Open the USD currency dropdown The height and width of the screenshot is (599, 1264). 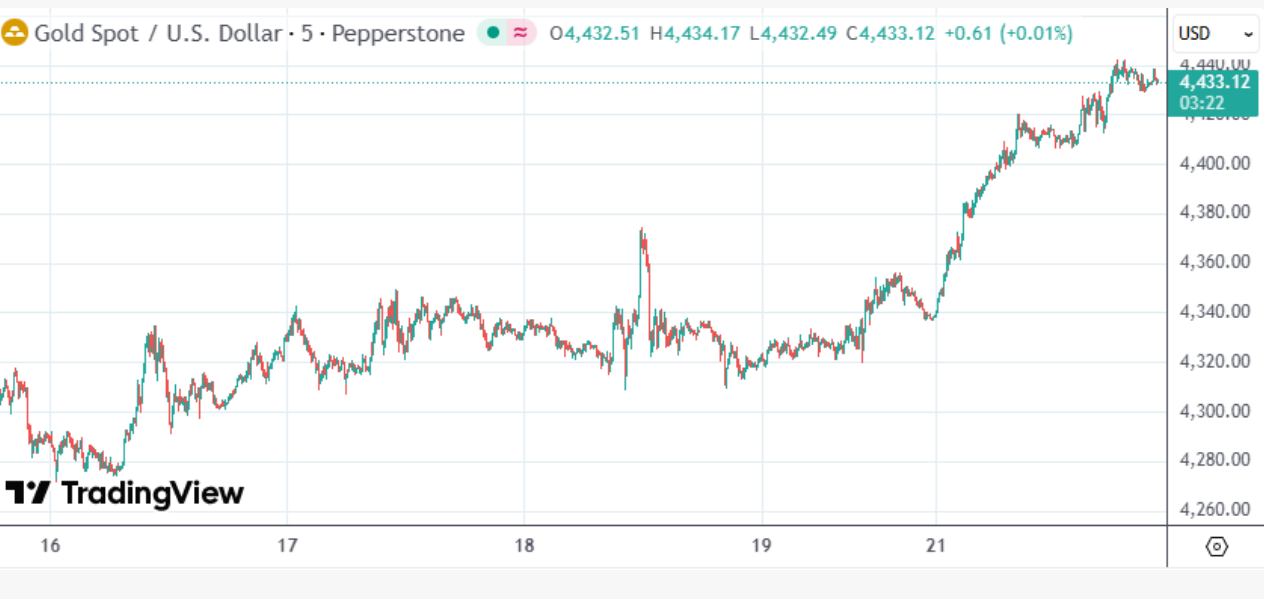pyautogui.click(x=1216, y=33)
